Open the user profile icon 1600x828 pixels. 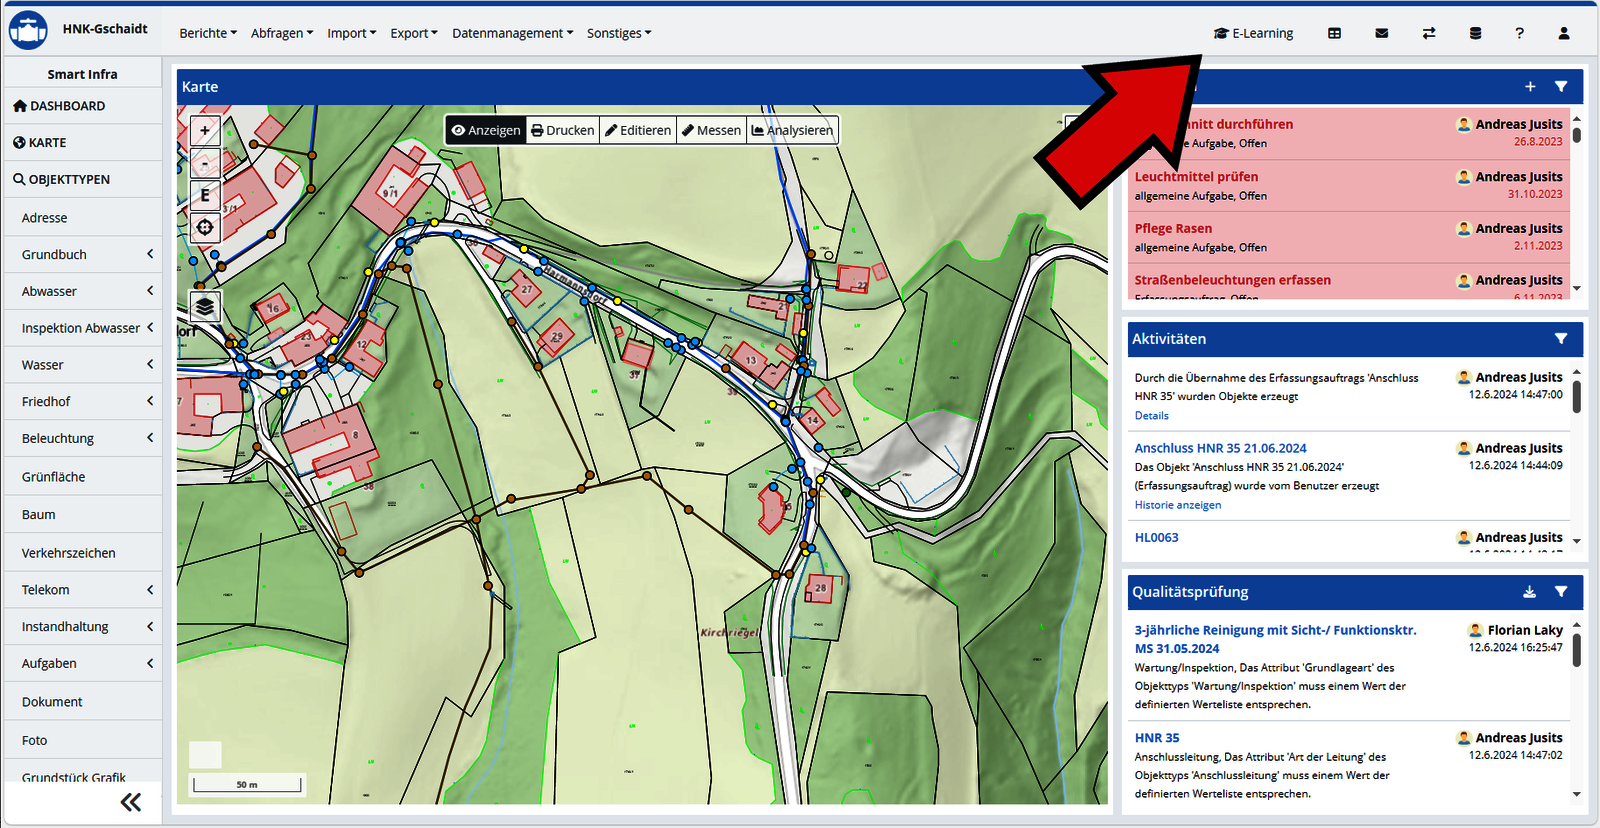tap(1563, 33)
